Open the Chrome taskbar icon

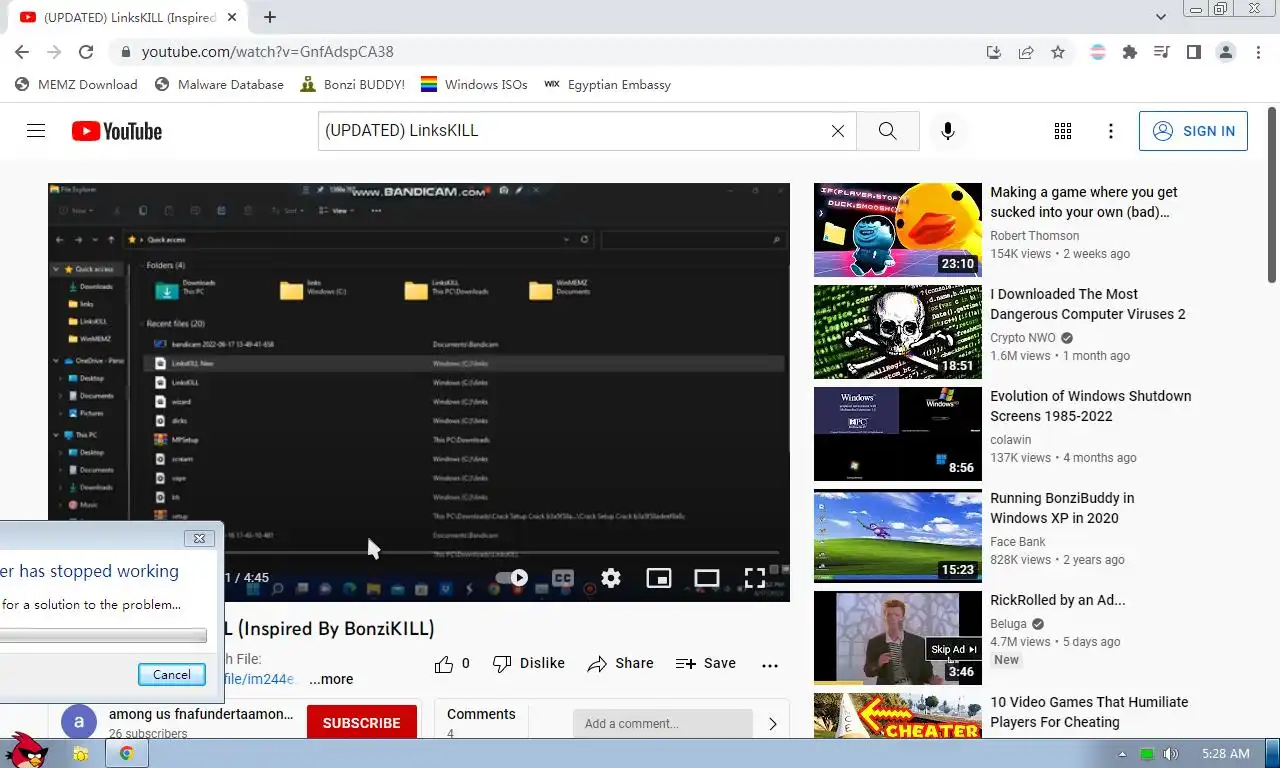[x=127, y=753]
